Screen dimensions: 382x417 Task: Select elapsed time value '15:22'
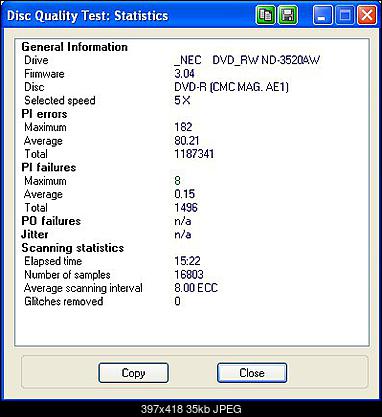[x=187, y=261]
